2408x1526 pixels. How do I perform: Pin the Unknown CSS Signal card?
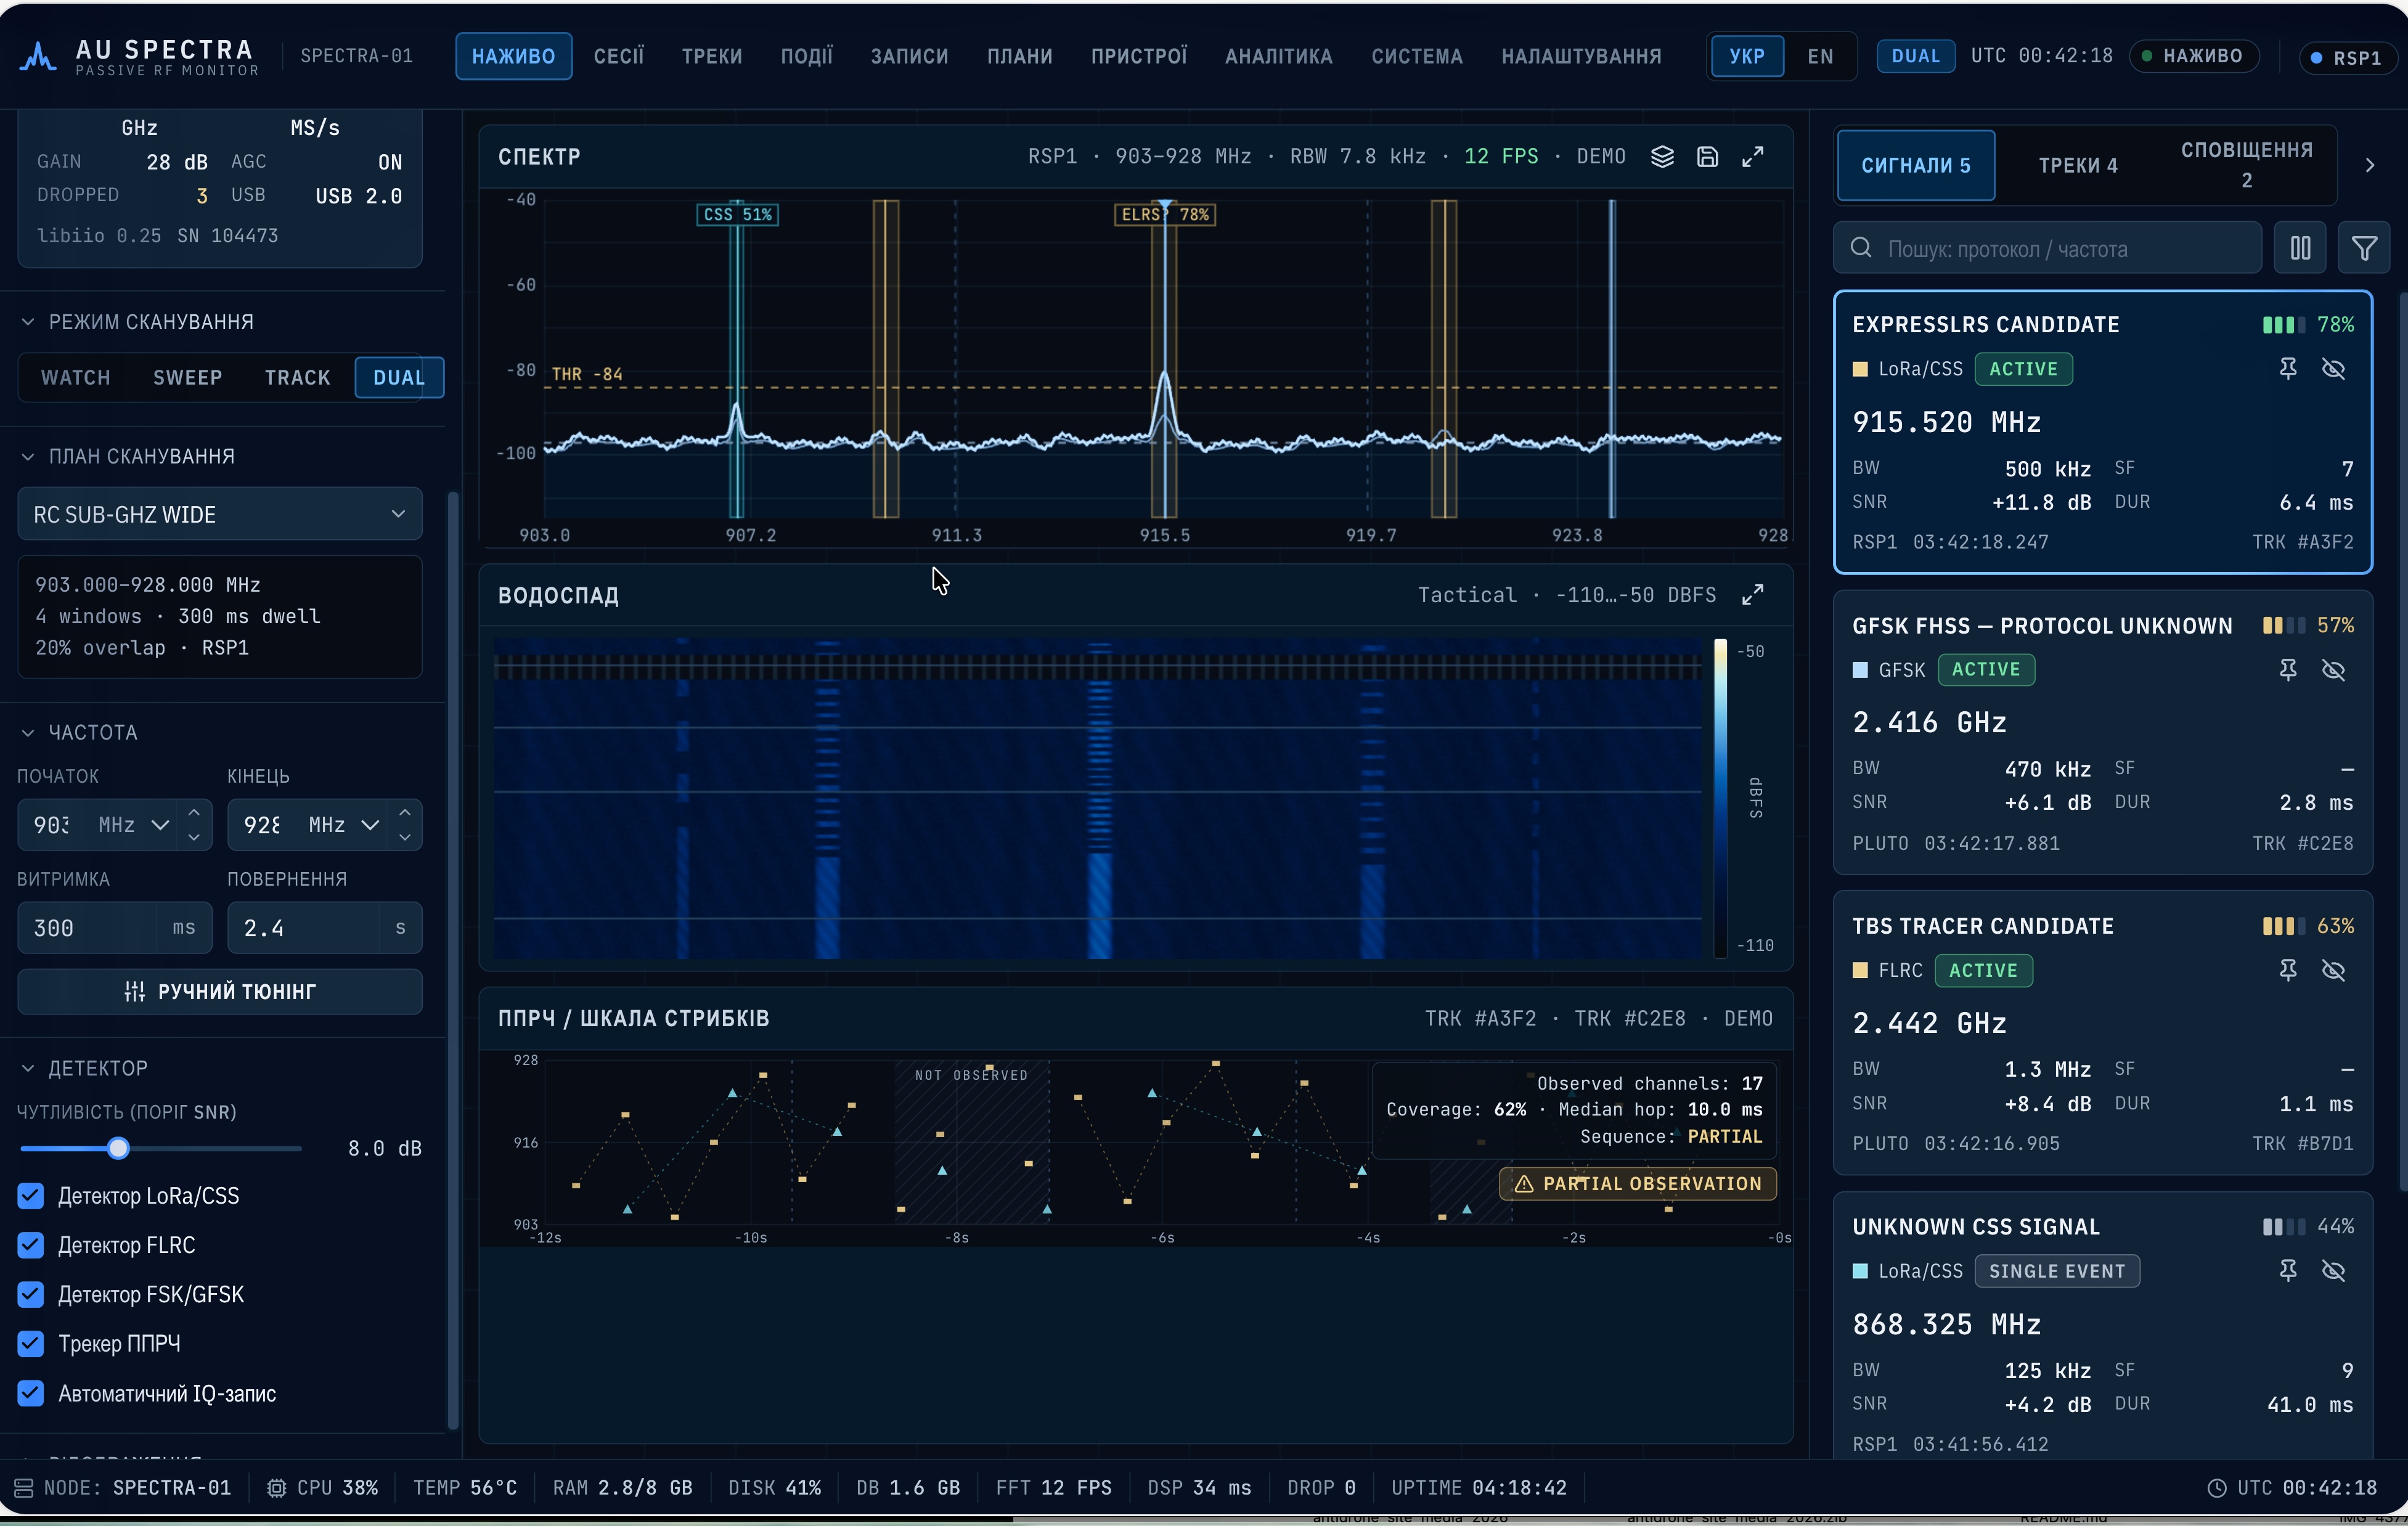(x=2288, y=1271)
